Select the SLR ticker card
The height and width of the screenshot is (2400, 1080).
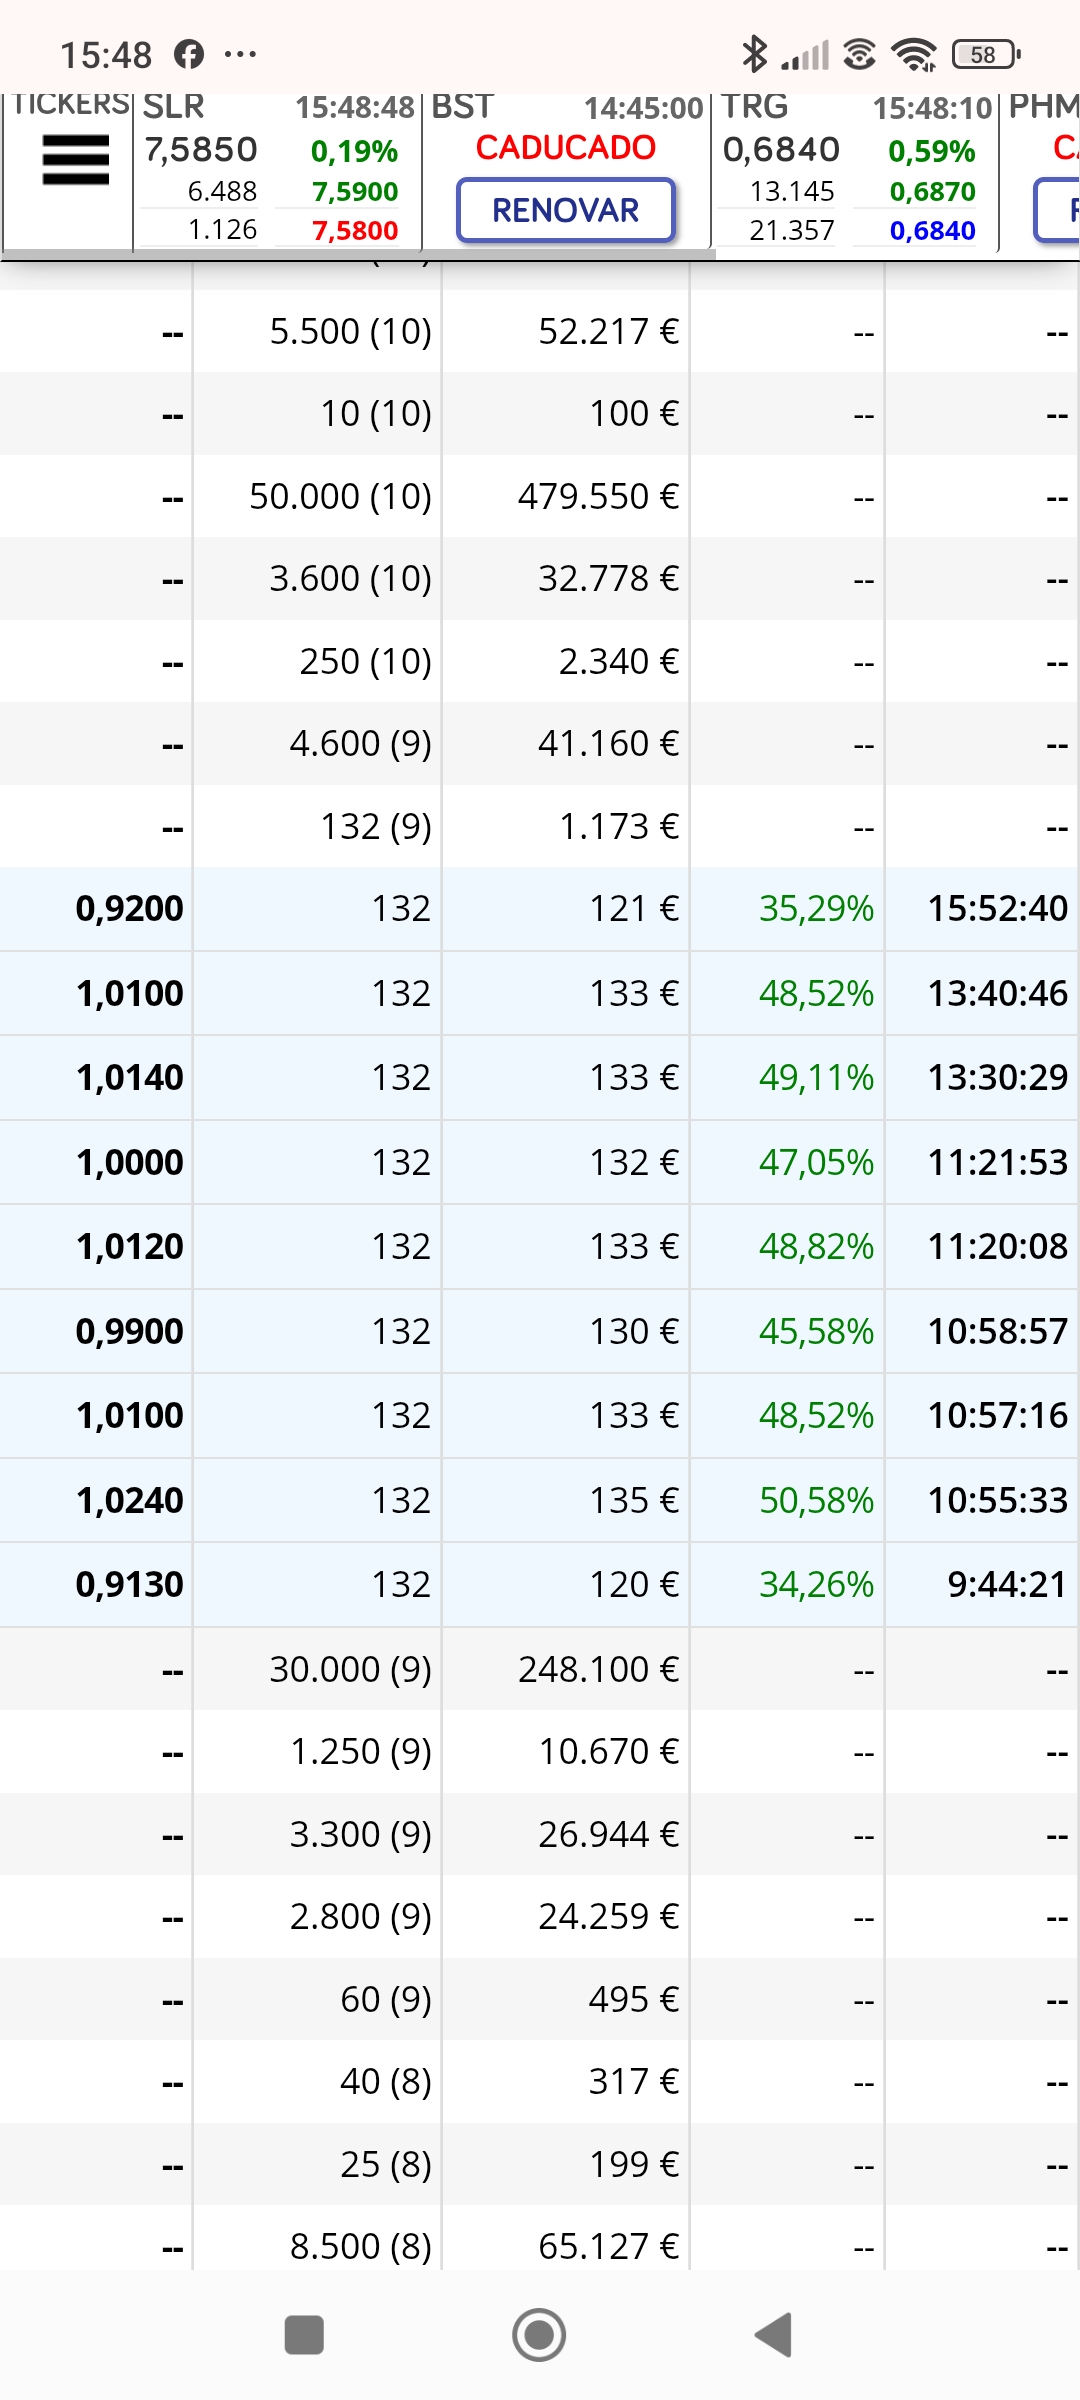[x=277, y=170]
